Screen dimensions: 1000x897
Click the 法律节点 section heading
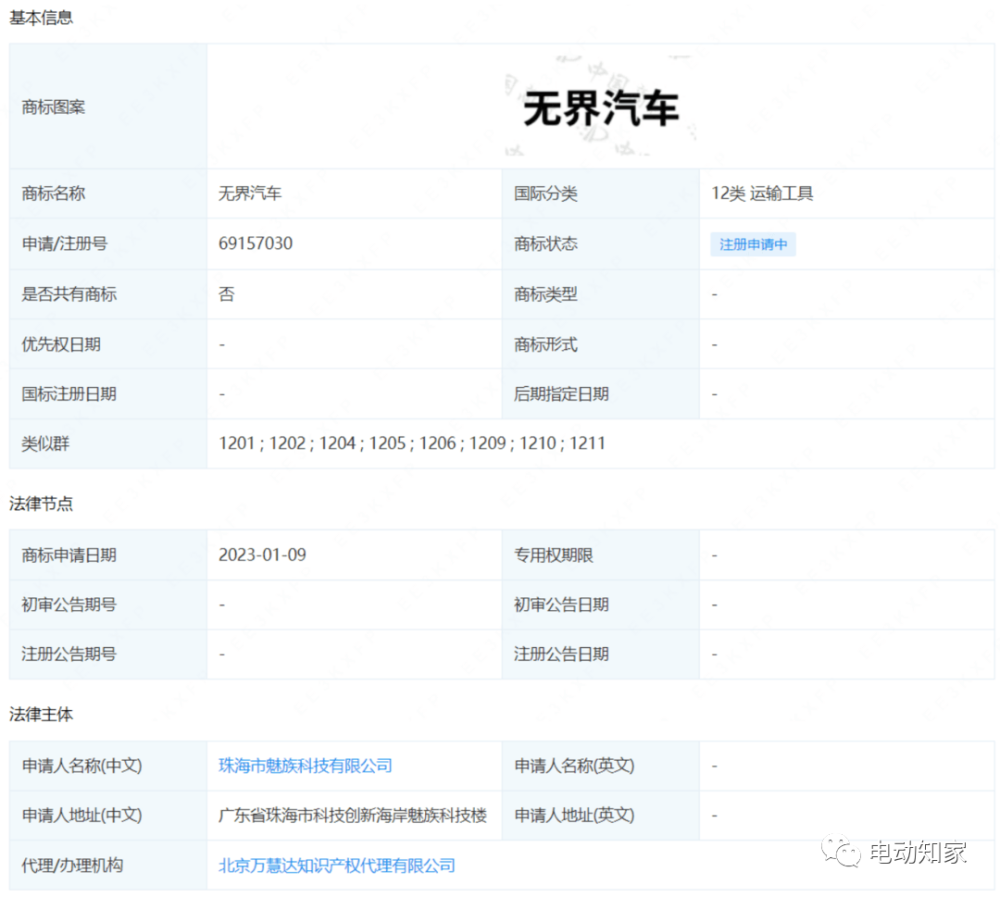point(41,503)
